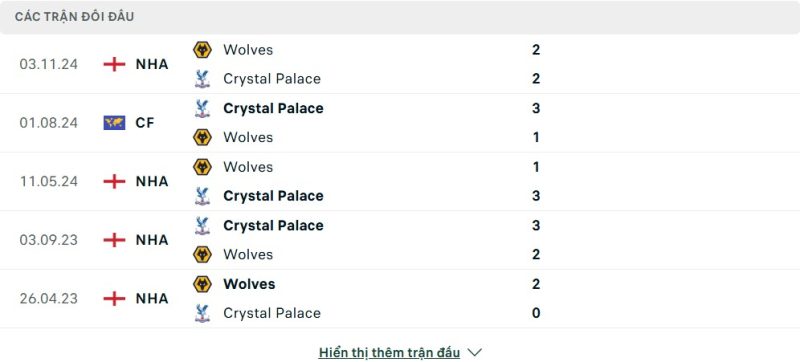The width and height of the screenshot is (800, 362).
Task: Select bold Crystal Palace in 01.08.24 match
Action: [273, 109]
